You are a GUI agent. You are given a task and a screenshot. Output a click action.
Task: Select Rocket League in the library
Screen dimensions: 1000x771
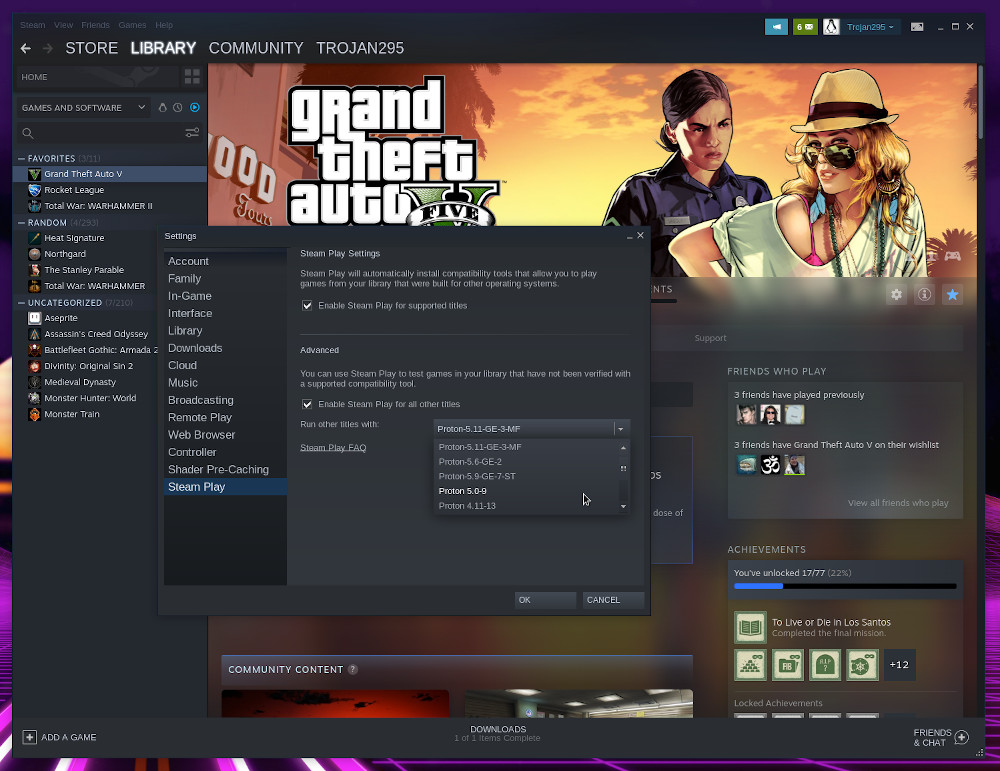pos(110,190)
